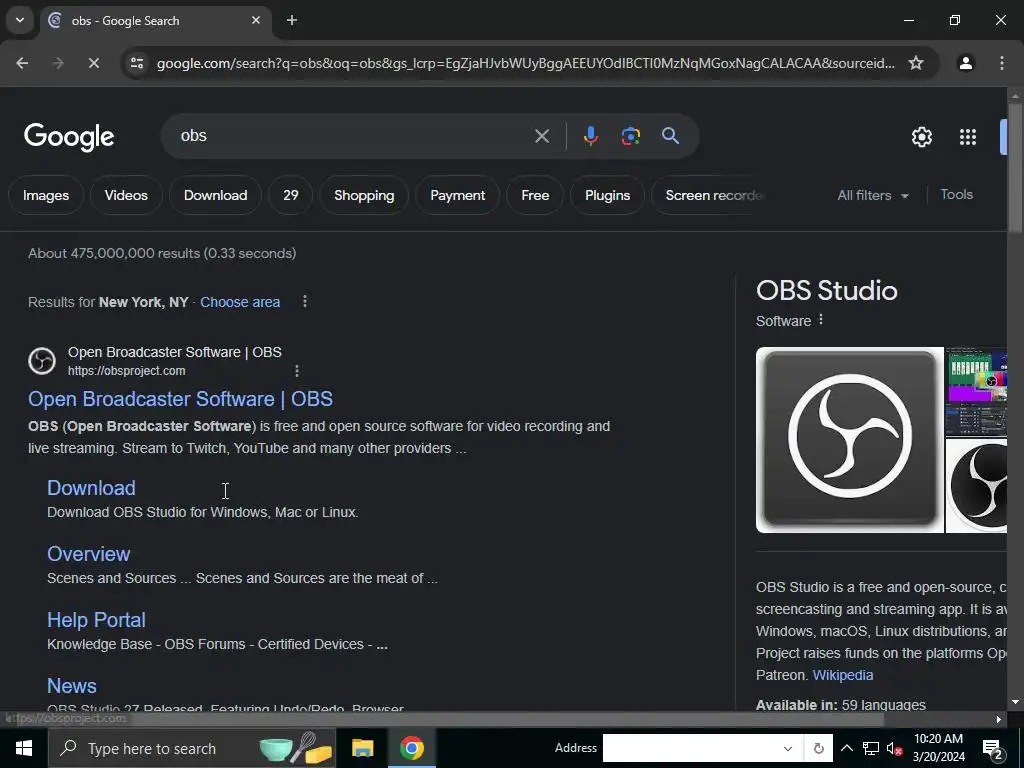Open the search Tools options
This screenshot has width=1024, height=768.
[956, 195]
